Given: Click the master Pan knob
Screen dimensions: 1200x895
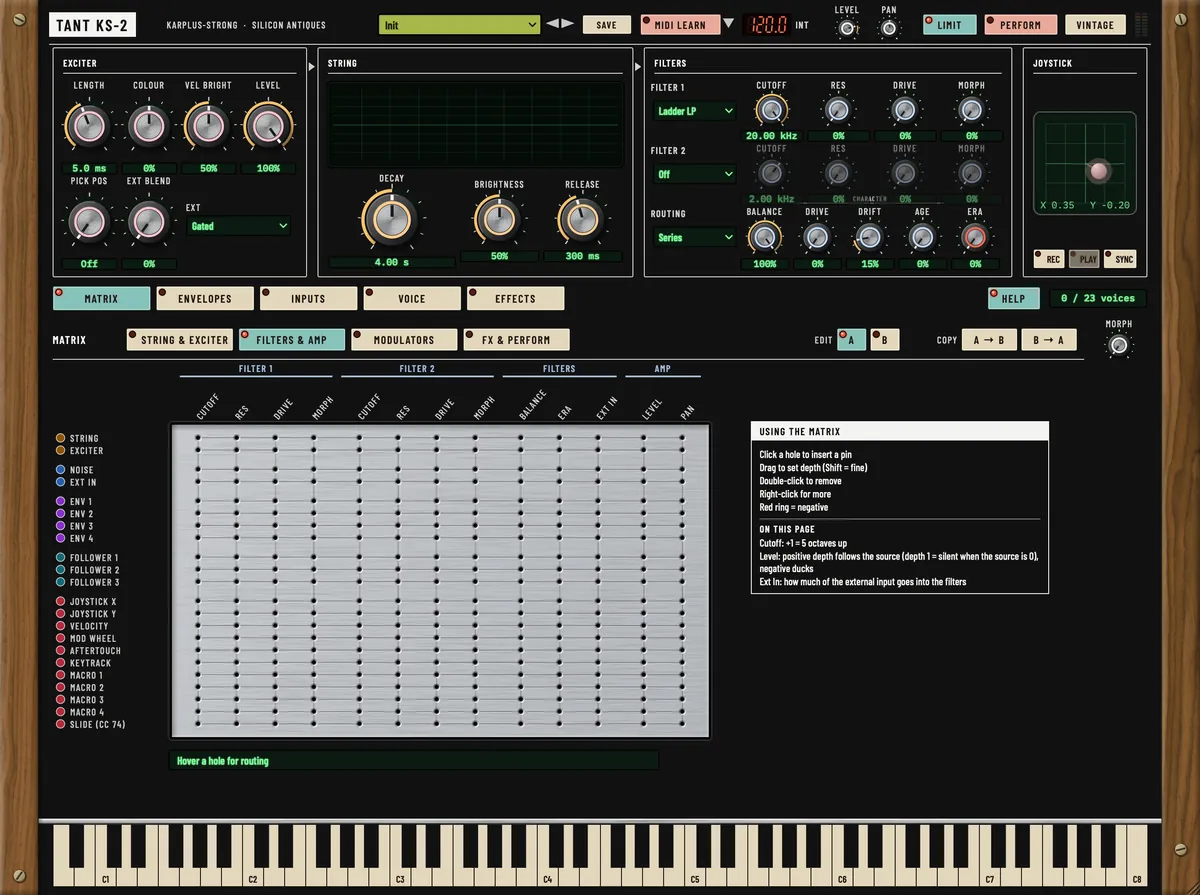Looking at the screenshot, I should 889,28.
